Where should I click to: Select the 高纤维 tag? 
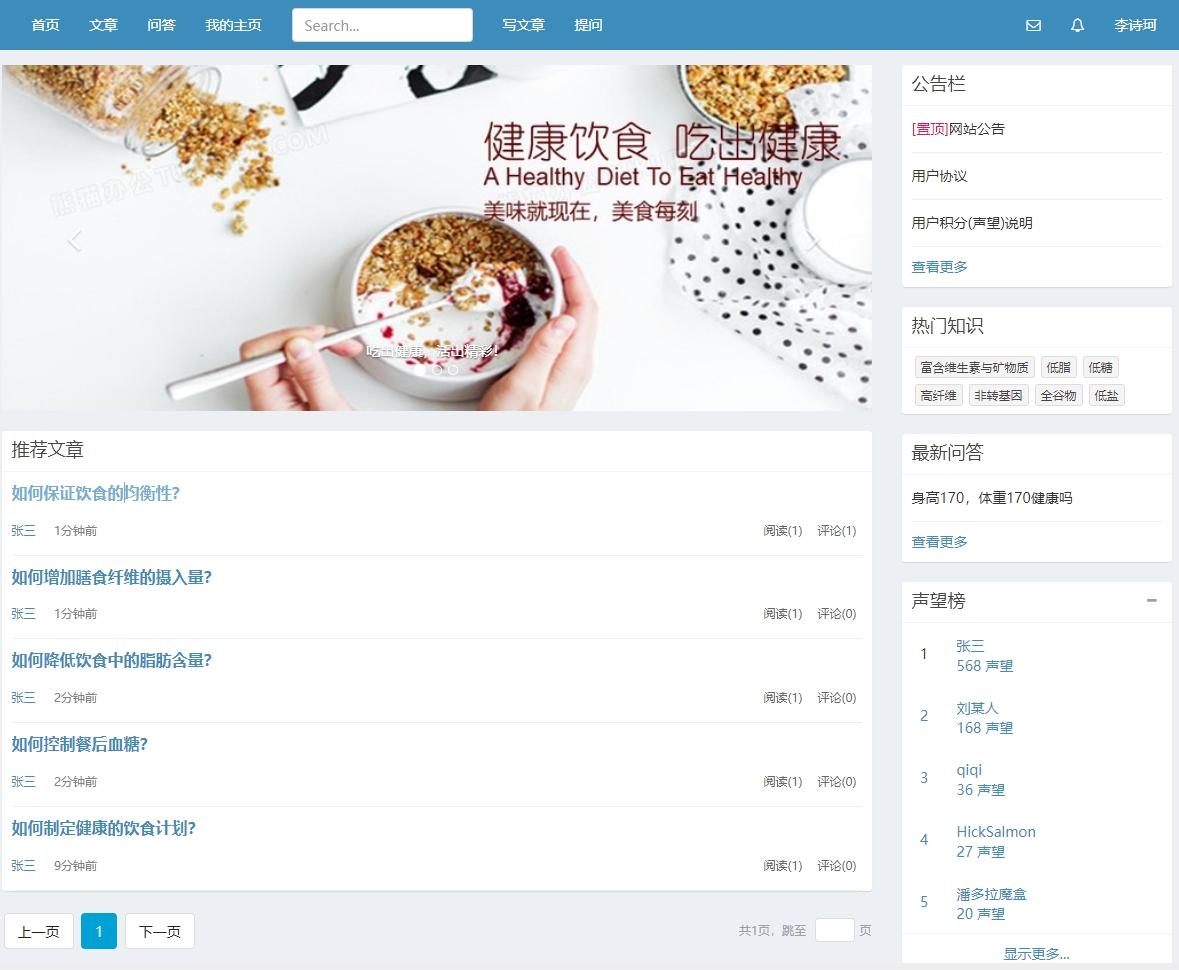coord(938,396)
